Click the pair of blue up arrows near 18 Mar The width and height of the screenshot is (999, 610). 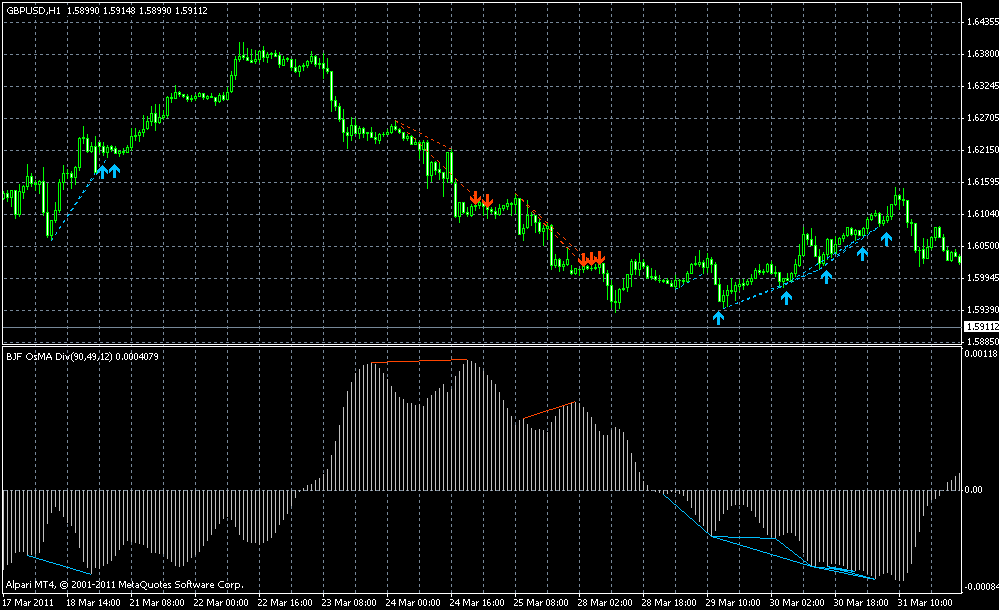click(x=108, y=170)
